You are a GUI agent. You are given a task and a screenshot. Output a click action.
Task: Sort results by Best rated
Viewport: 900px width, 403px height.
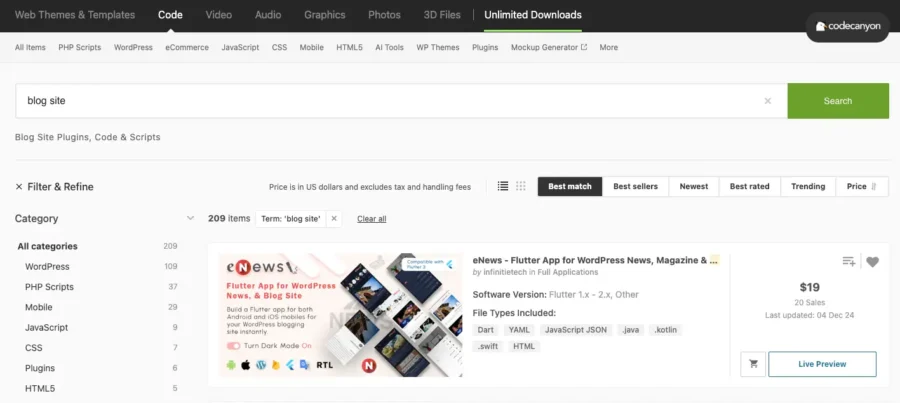tap(749, 187)
